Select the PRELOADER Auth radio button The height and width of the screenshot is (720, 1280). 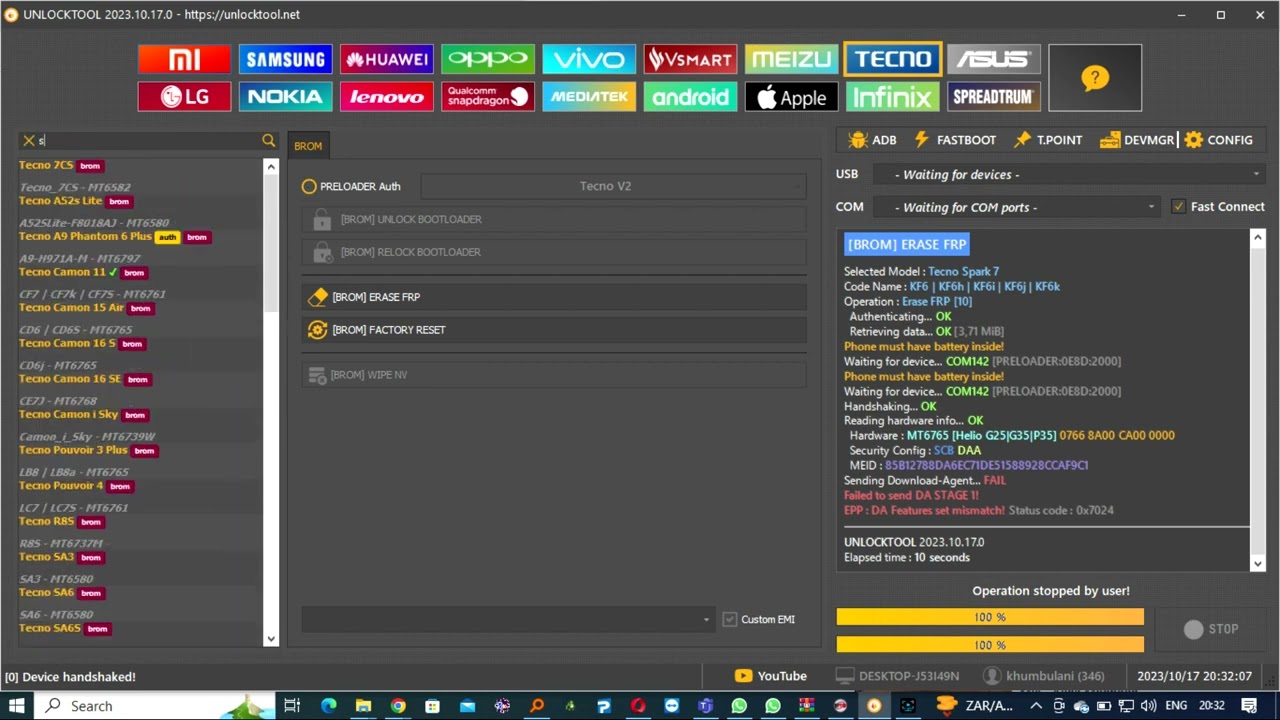[x=309, y=186]
